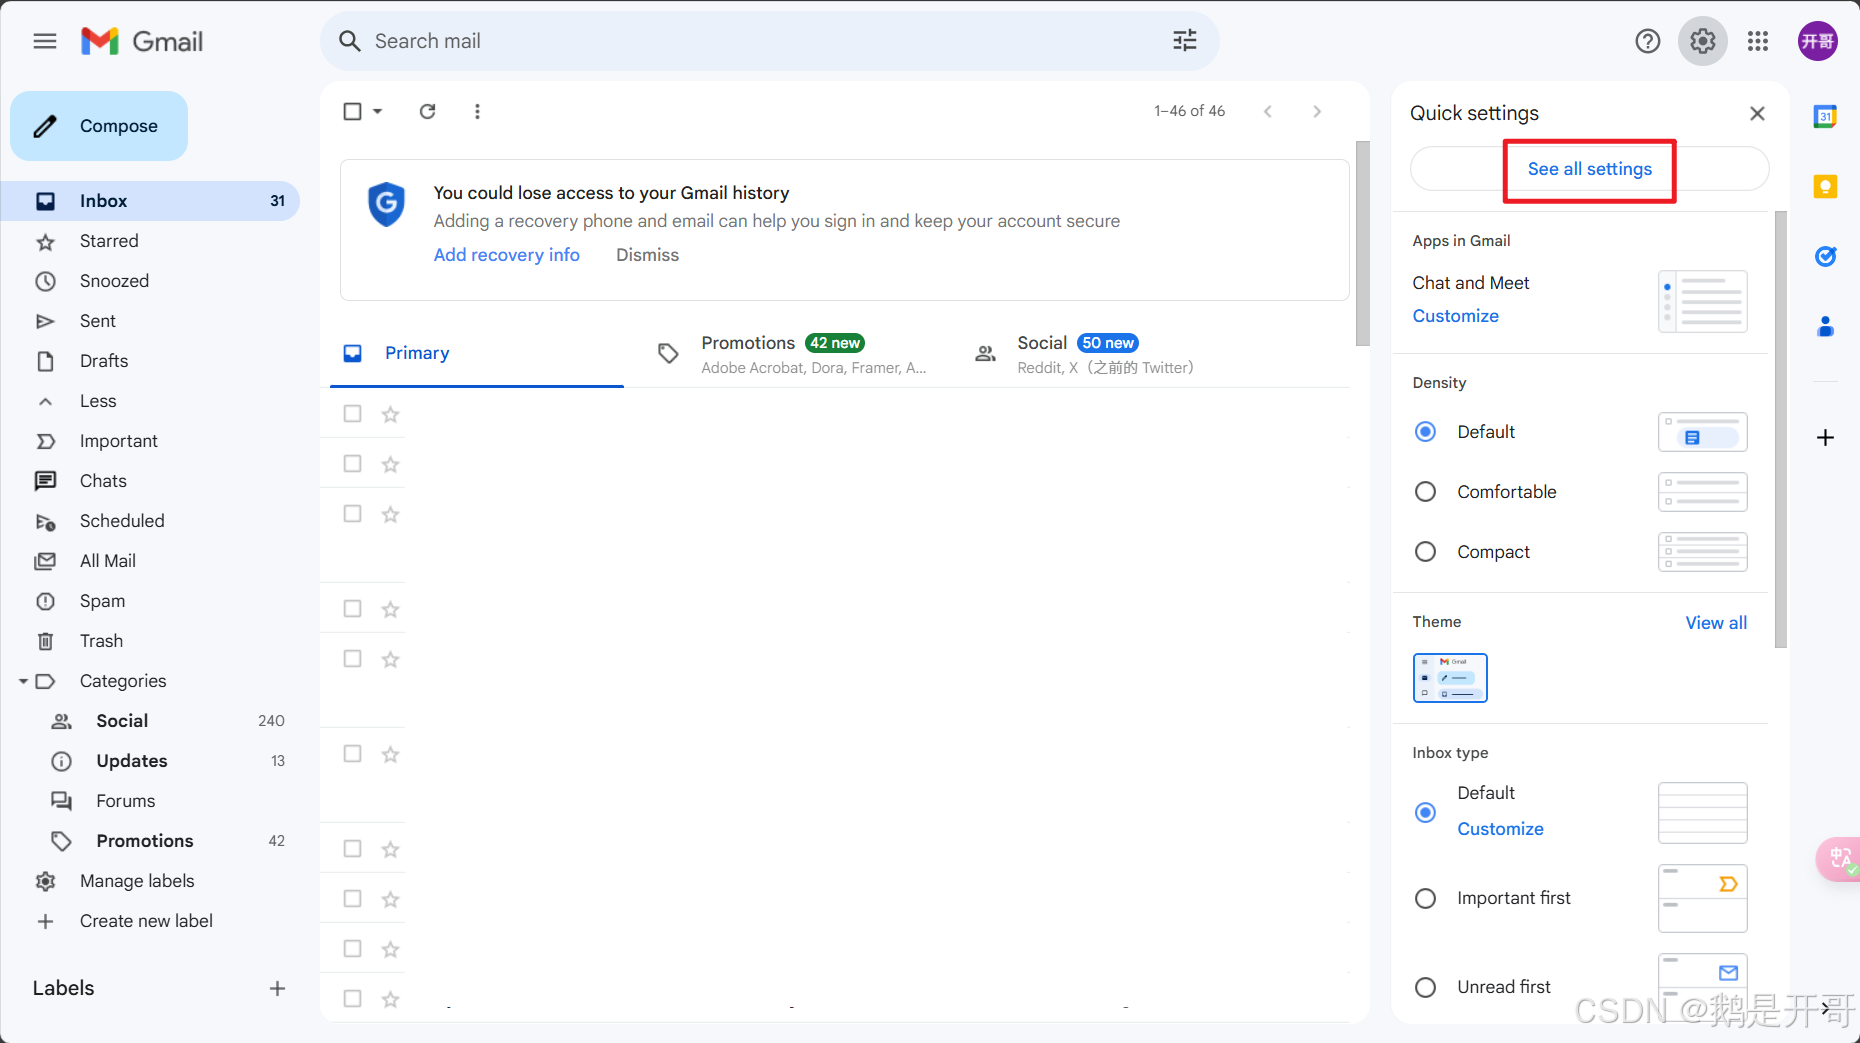Switch to the Primary tab

pyautogui.click(x=477, y=353)
